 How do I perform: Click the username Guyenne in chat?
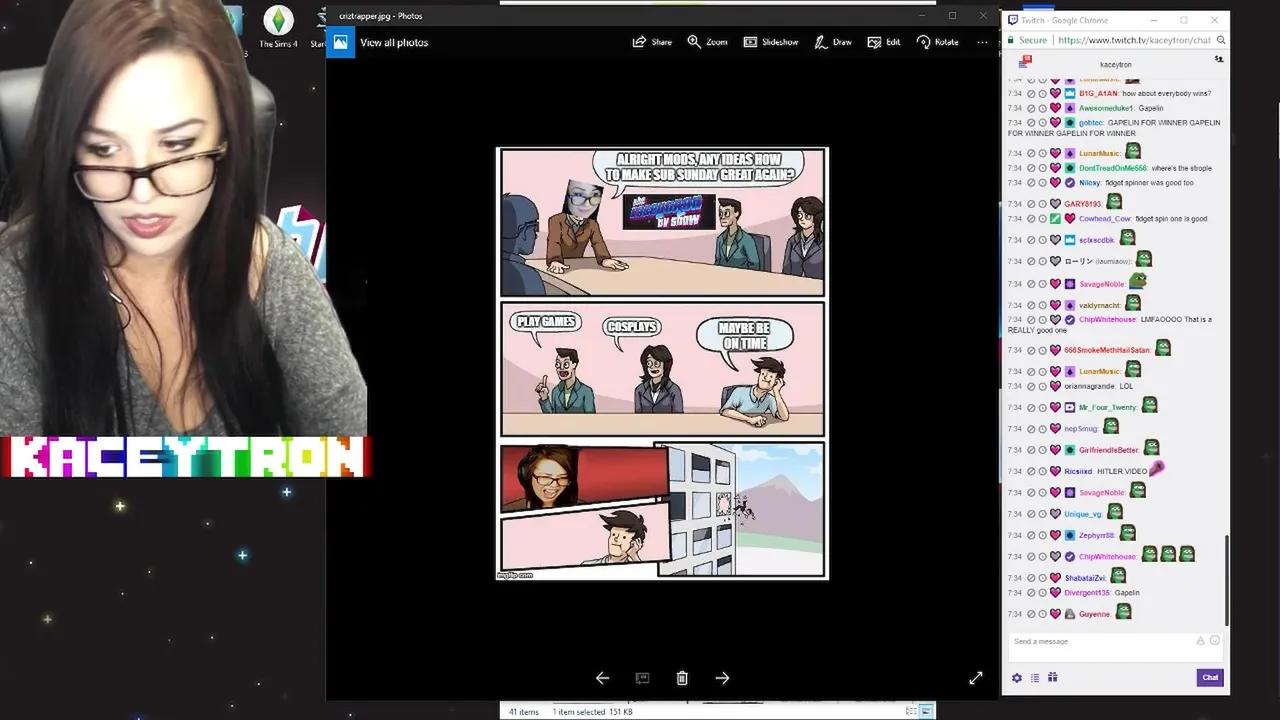click(x=1094, y=614)
